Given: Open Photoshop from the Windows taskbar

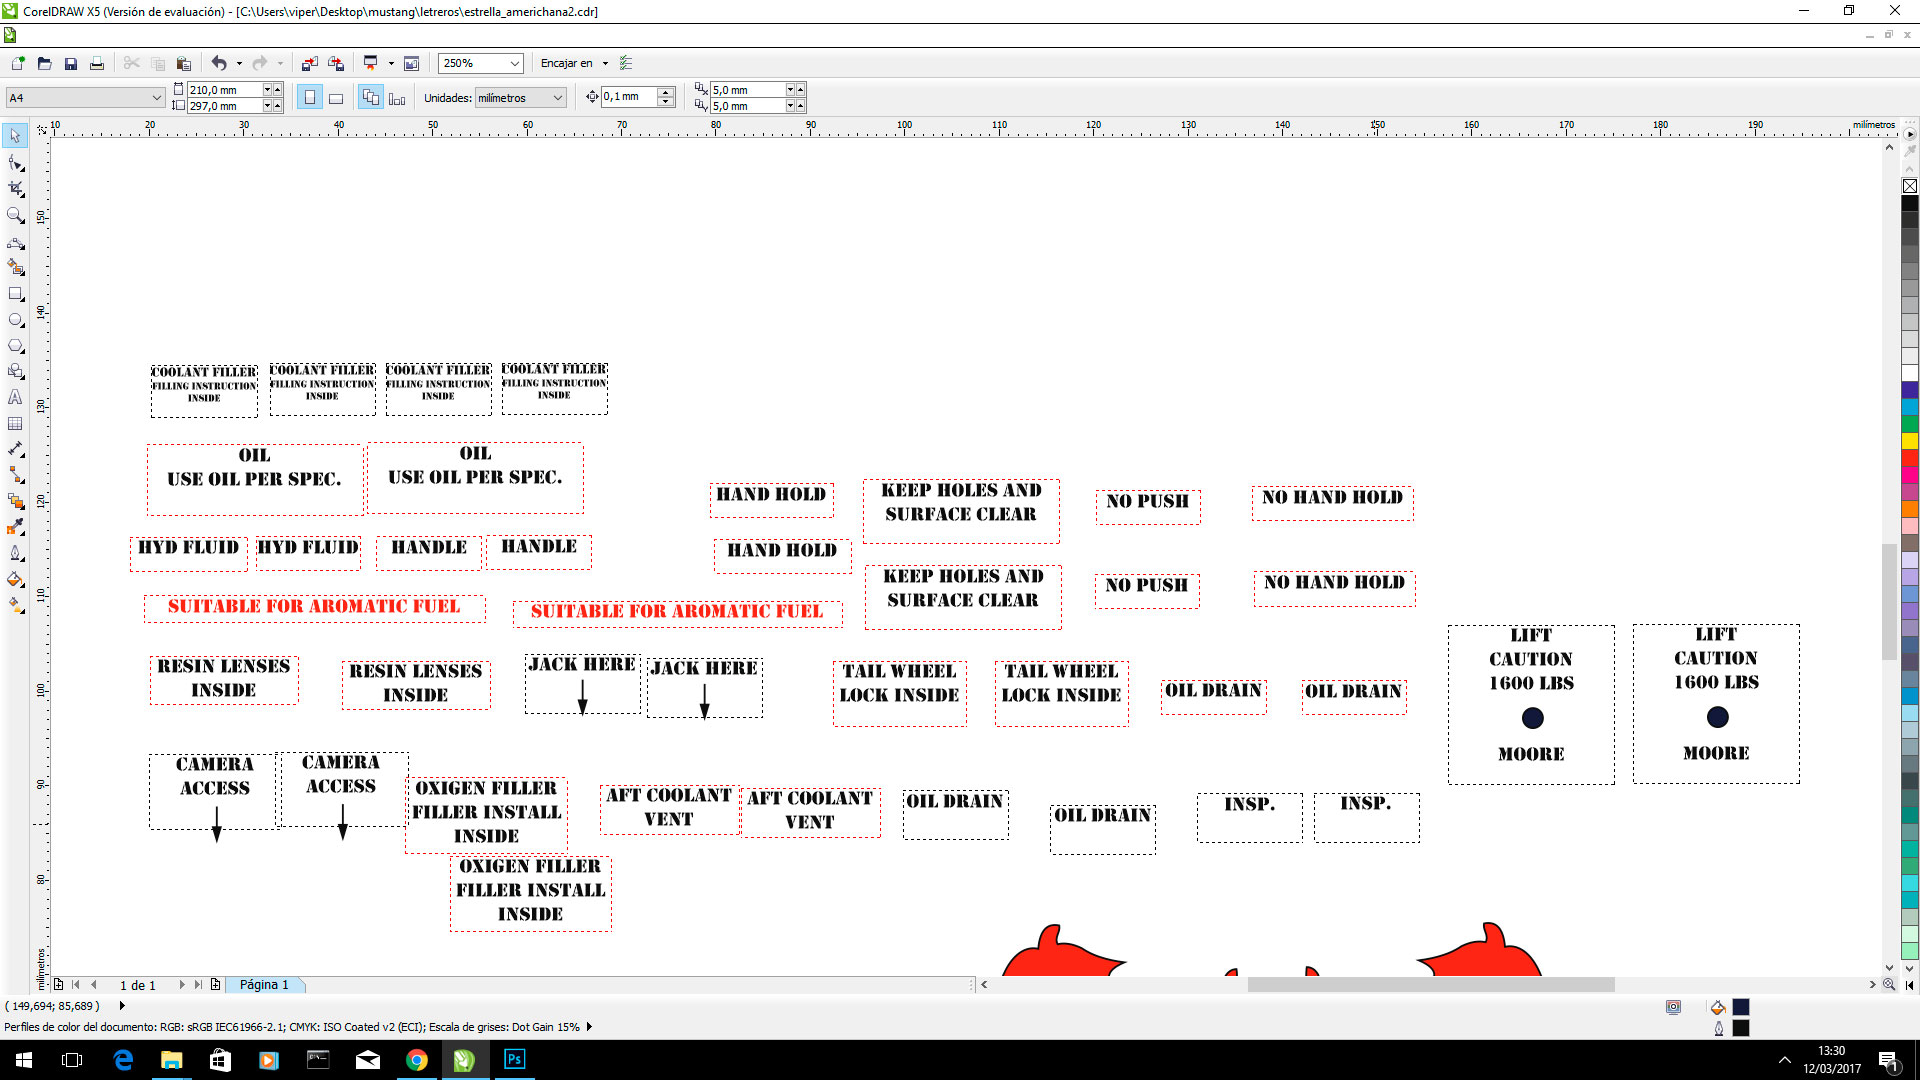Looking at the screenshot, I should (514, 1059).
